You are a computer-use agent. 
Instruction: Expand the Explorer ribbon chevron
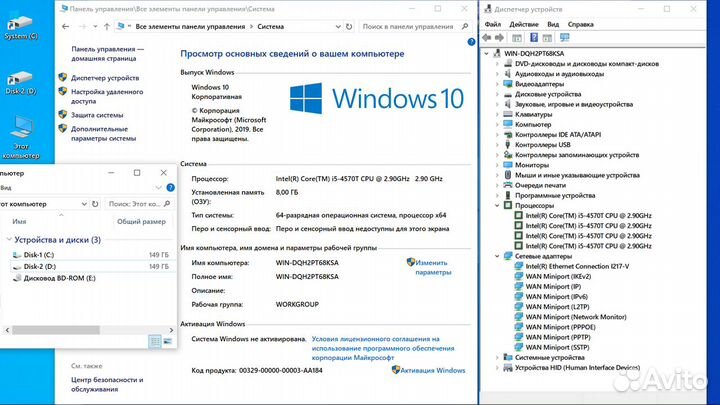pos(158,187)
